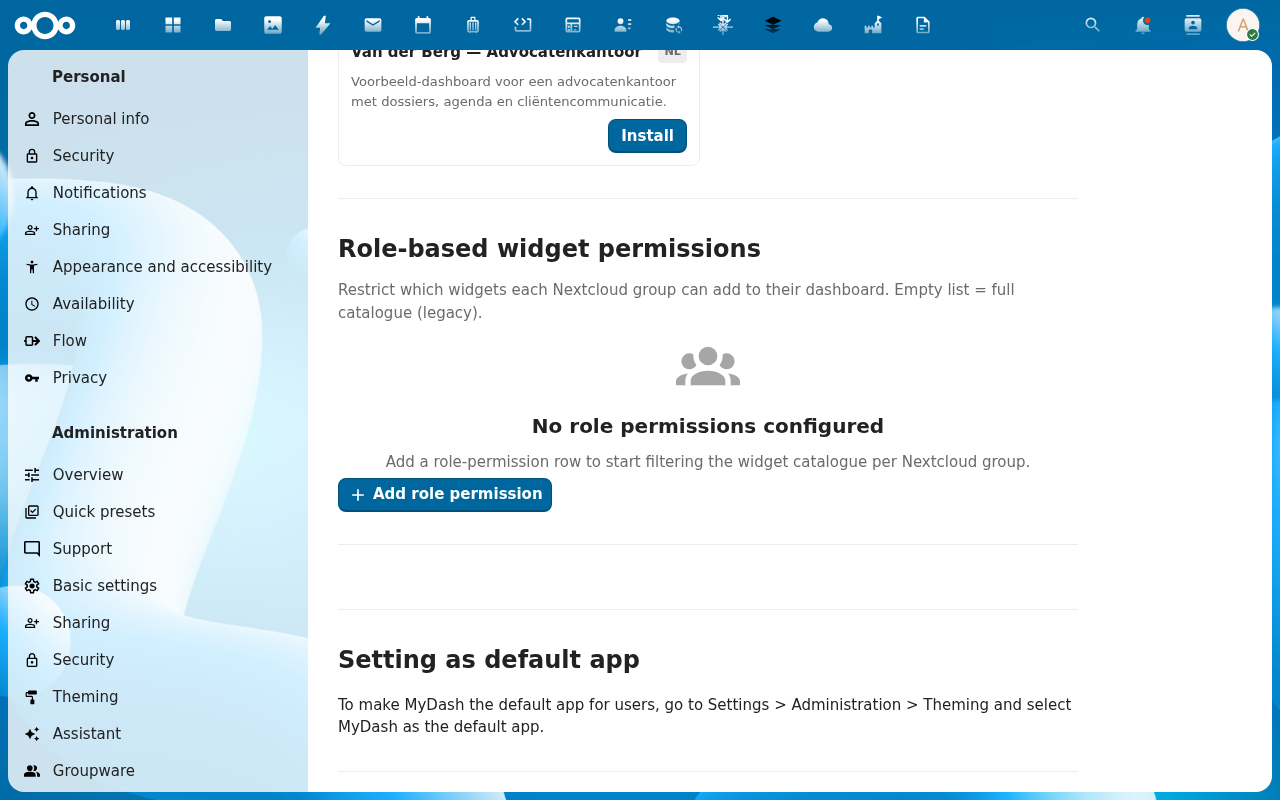Open the cloud app icon
The height and width of the screenshot is (800, 1280).
[x=823, y=25]
